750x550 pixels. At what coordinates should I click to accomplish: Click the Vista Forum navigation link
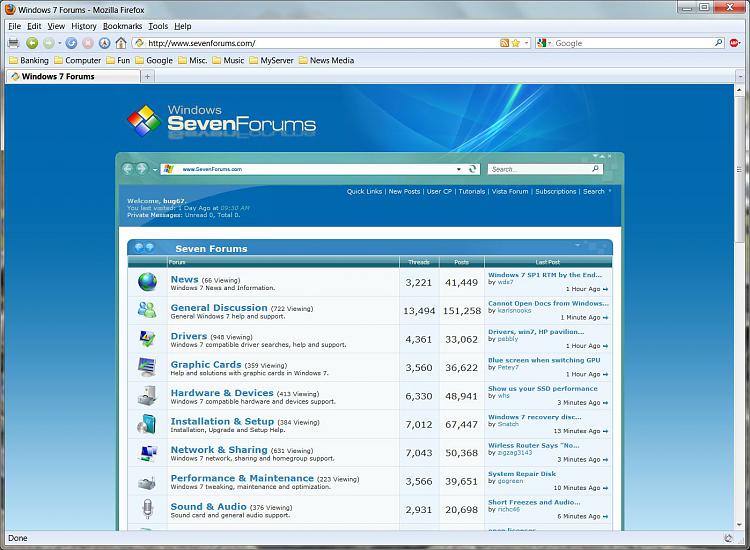[x=510, y=191]
